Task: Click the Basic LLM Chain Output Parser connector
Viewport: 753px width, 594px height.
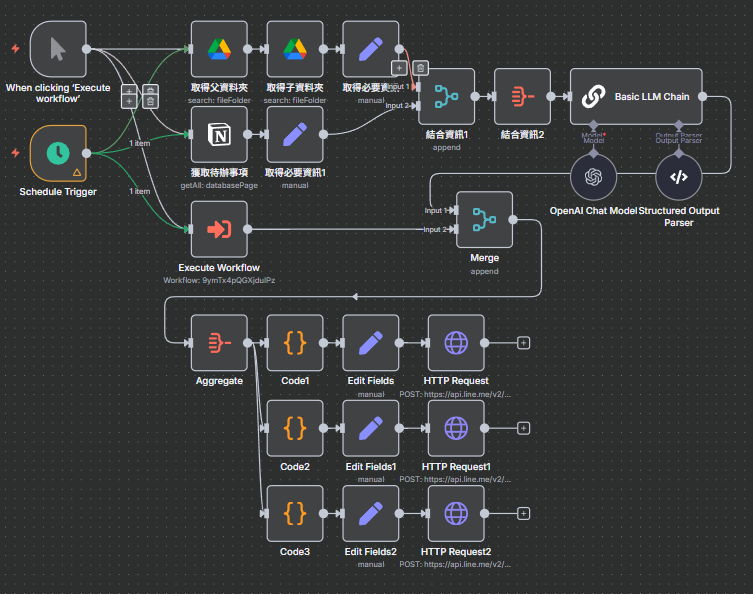Action: click(x=679, y=125)
